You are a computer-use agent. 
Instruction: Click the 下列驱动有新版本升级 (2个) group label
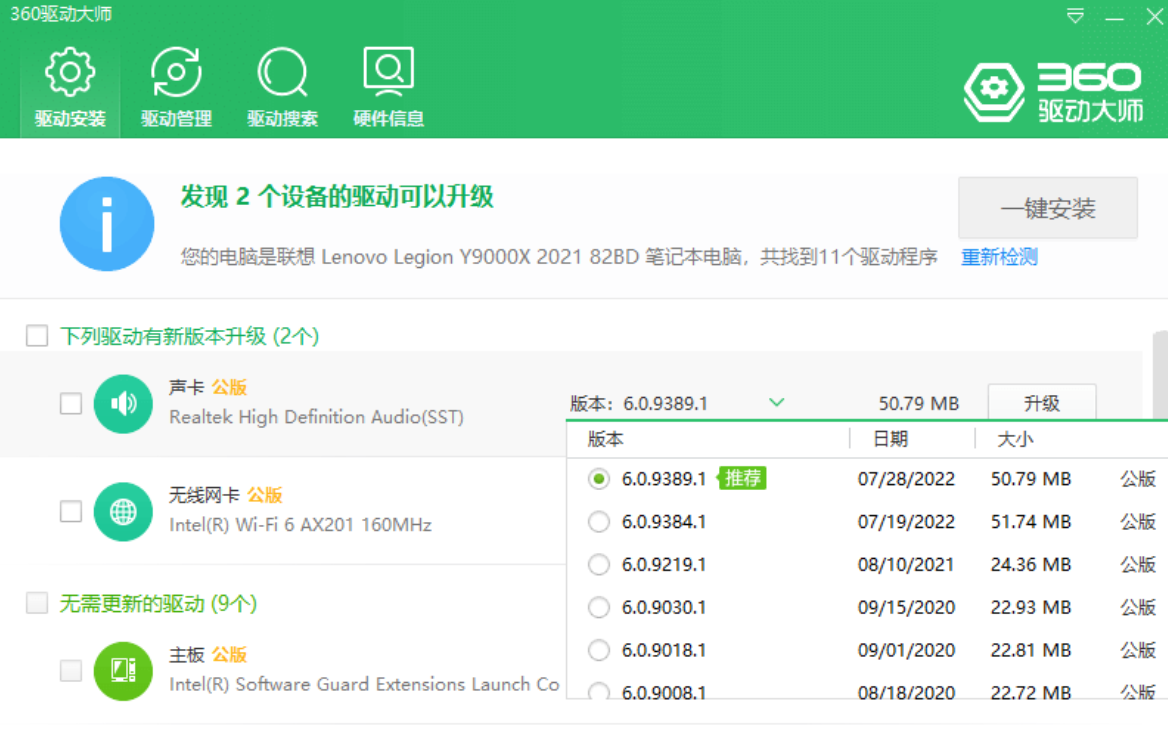[190, 336]
